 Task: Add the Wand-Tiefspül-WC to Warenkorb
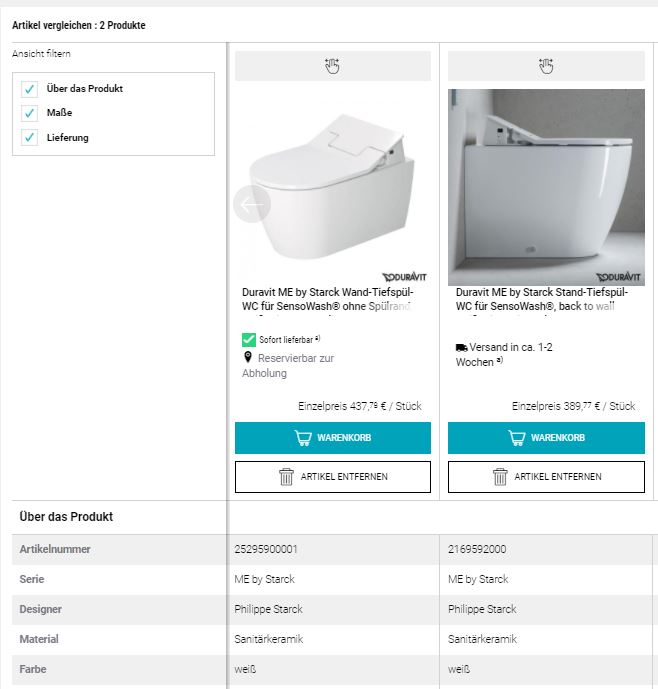click(x=333, y=438)
